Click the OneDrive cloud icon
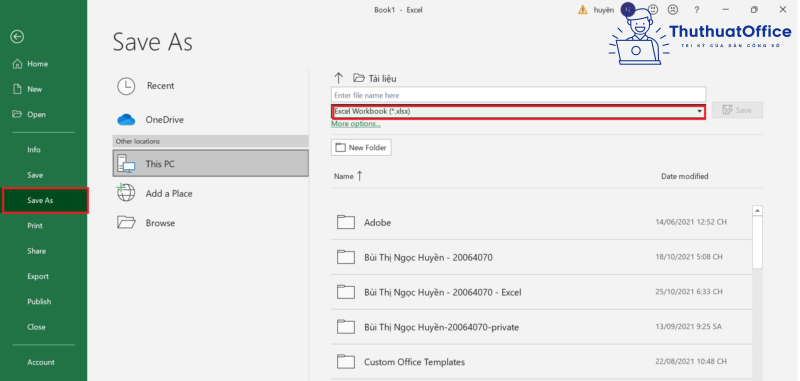 coord(126,120)
